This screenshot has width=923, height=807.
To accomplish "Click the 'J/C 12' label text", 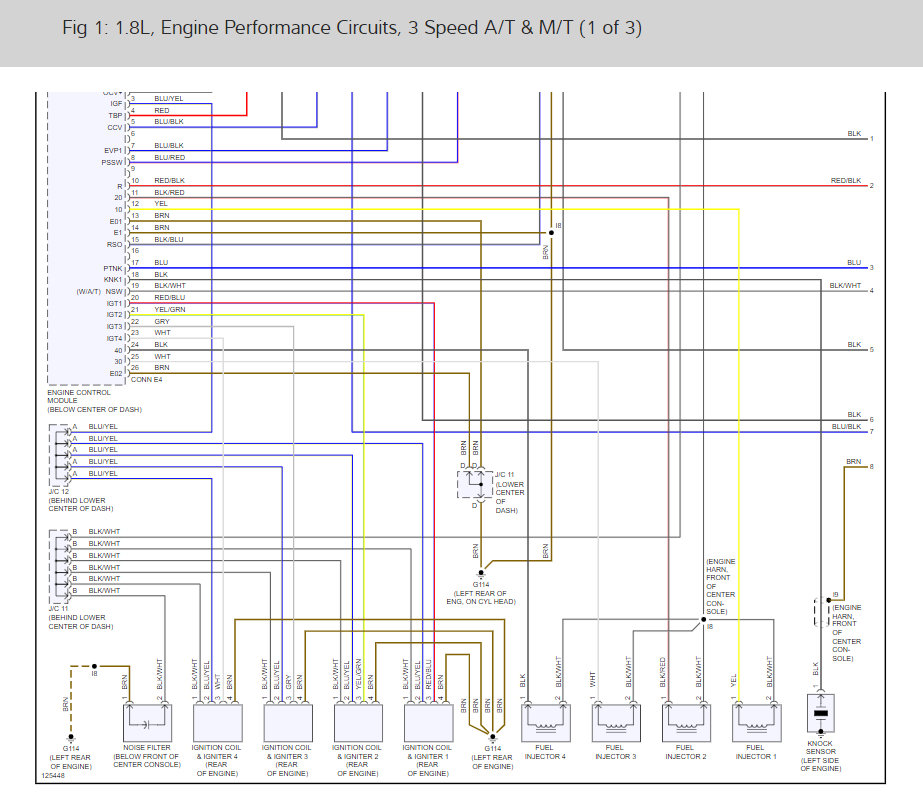I will tap(58, 491).
